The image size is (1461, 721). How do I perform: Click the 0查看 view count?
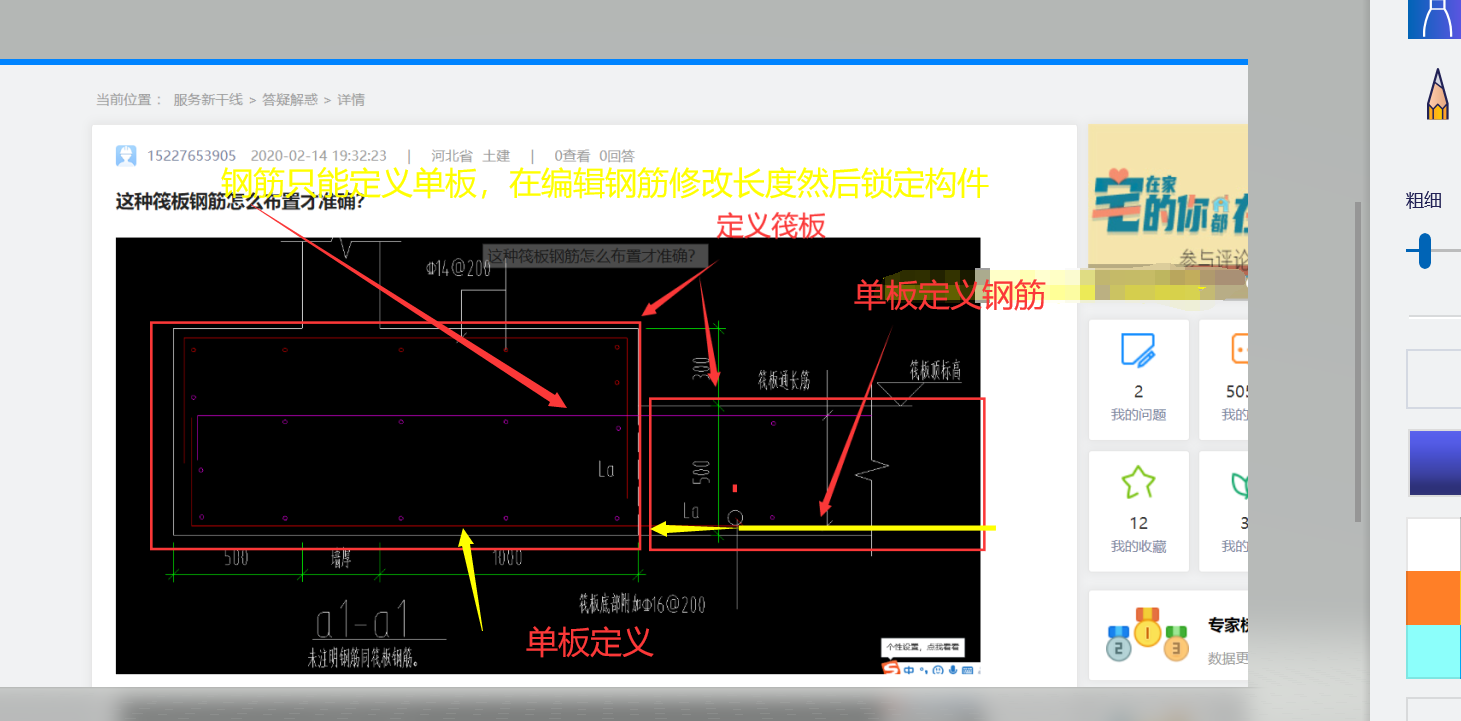tap(572, 156)
